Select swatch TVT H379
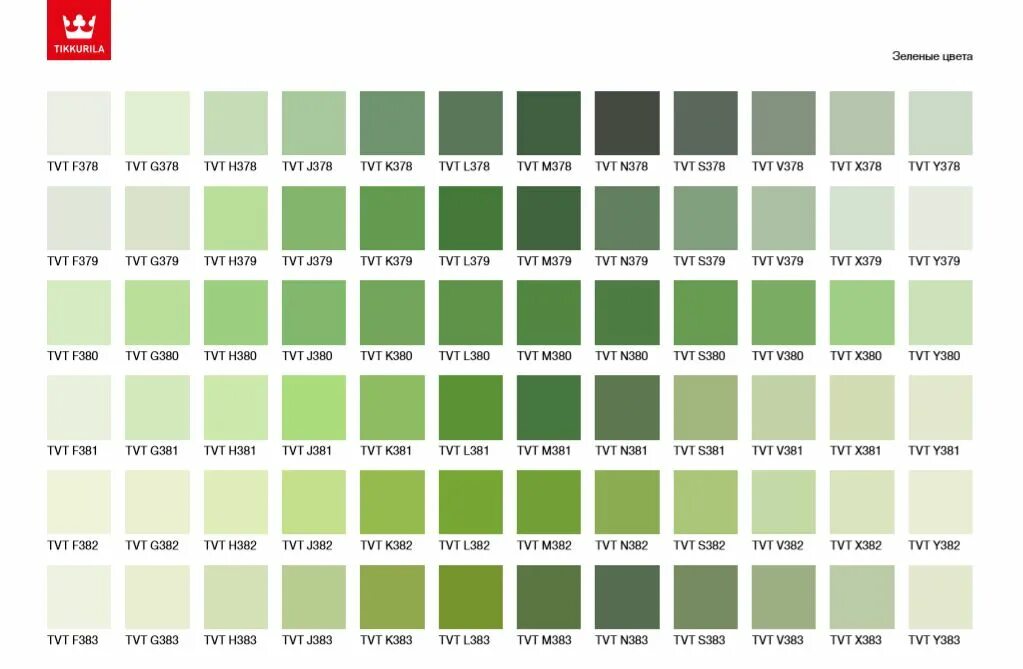Viewport: 1023px width, 669px height. tap(236, 218)
